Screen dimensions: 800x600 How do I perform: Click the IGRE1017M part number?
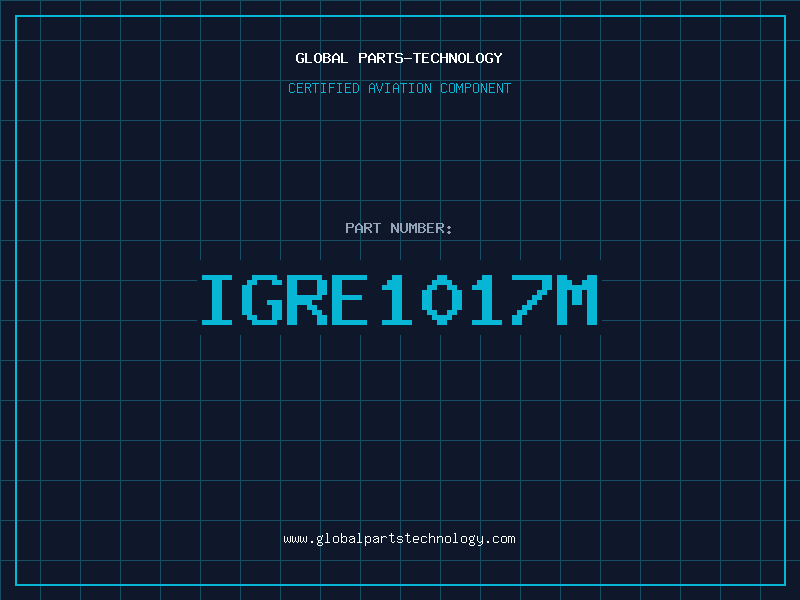tap(399, 299)
